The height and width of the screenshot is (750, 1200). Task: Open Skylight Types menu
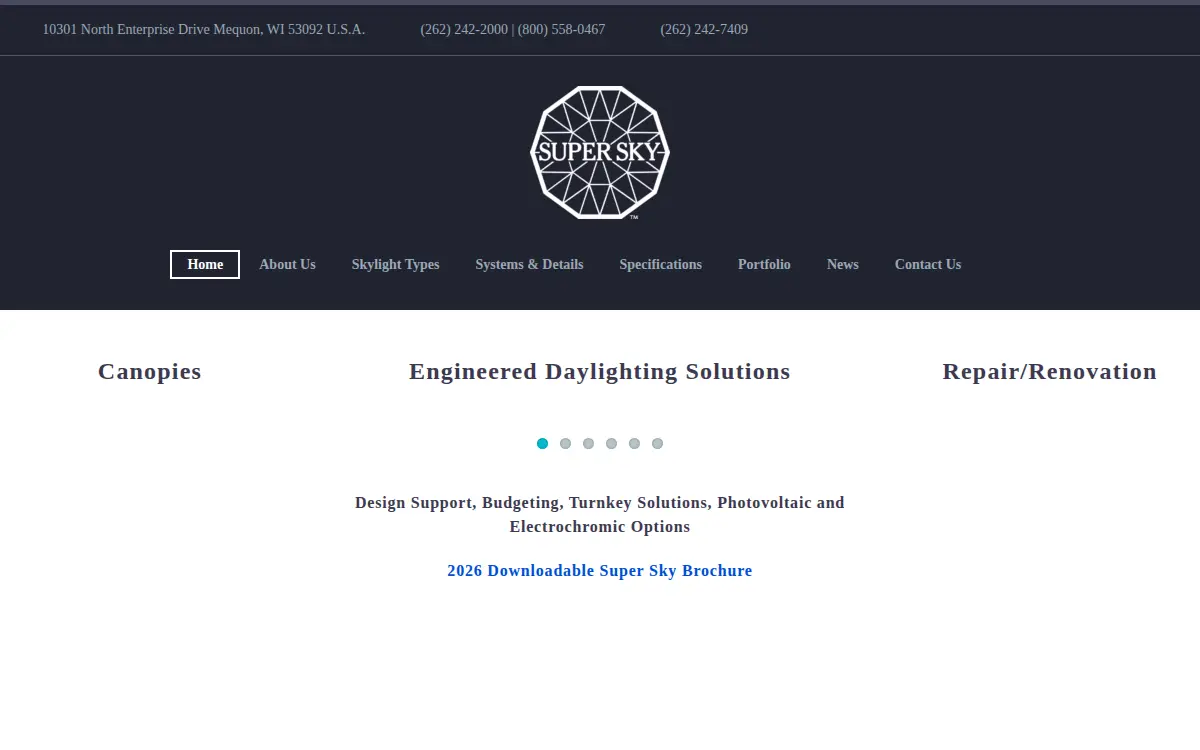coord(395,264)
